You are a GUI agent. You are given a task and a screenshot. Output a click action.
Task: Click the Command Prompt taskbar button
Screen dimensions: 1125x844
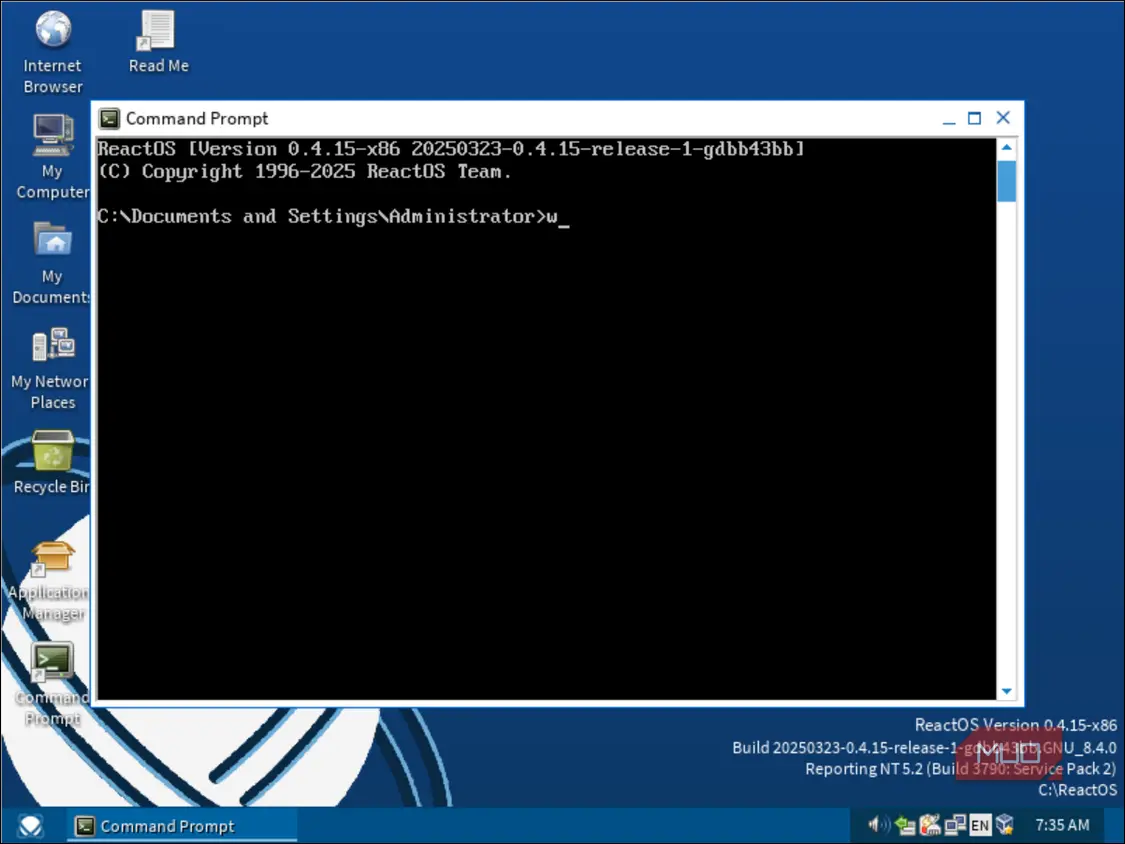[x=182, y=826]
